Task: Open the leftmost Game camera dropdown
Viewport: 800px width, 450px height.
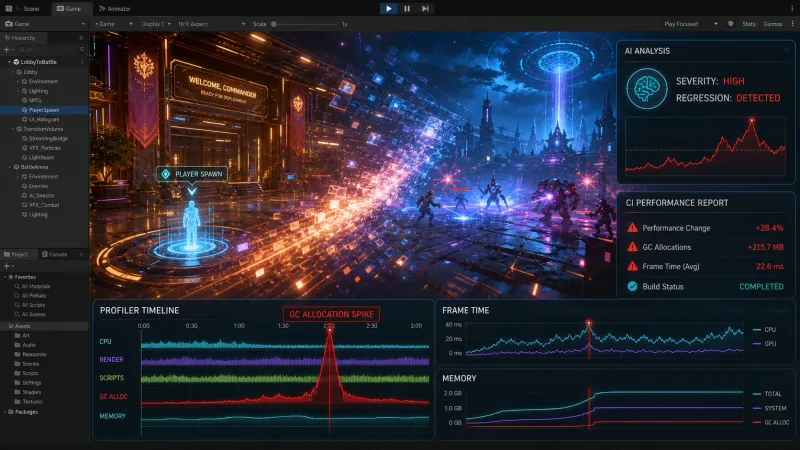Action: (x=45, y=24)
